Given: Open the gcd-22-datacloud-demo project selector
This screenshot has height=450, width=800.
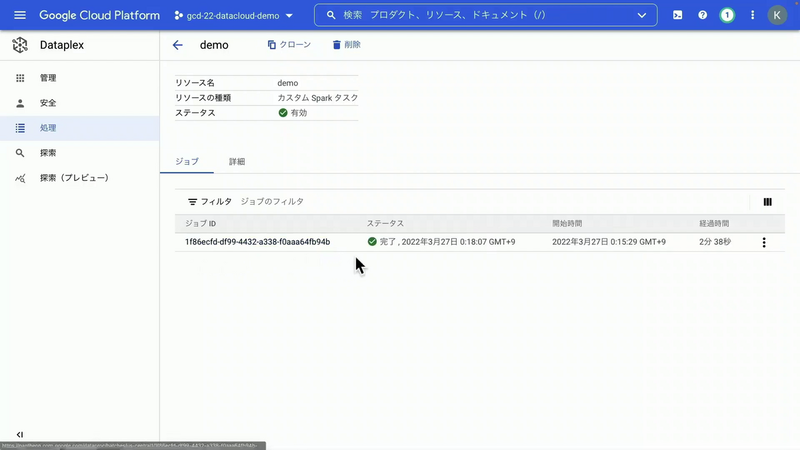Looking at the screenshot, I should coord(234,16).
